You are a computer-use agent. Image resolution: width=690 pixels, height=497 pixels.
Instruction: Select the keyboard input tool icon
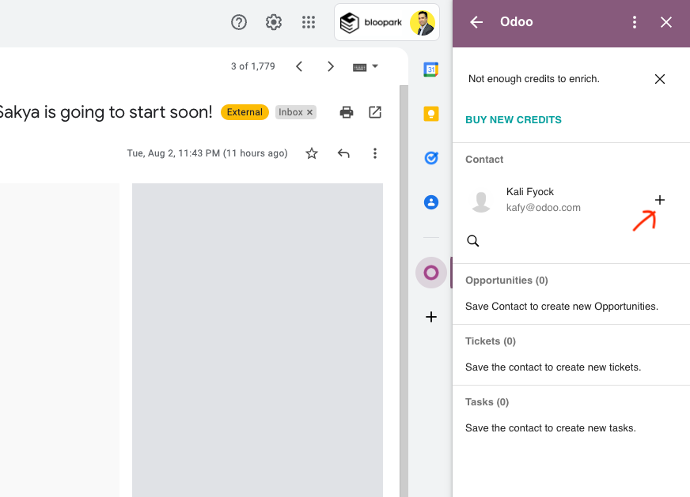click(x=360, y=67)
